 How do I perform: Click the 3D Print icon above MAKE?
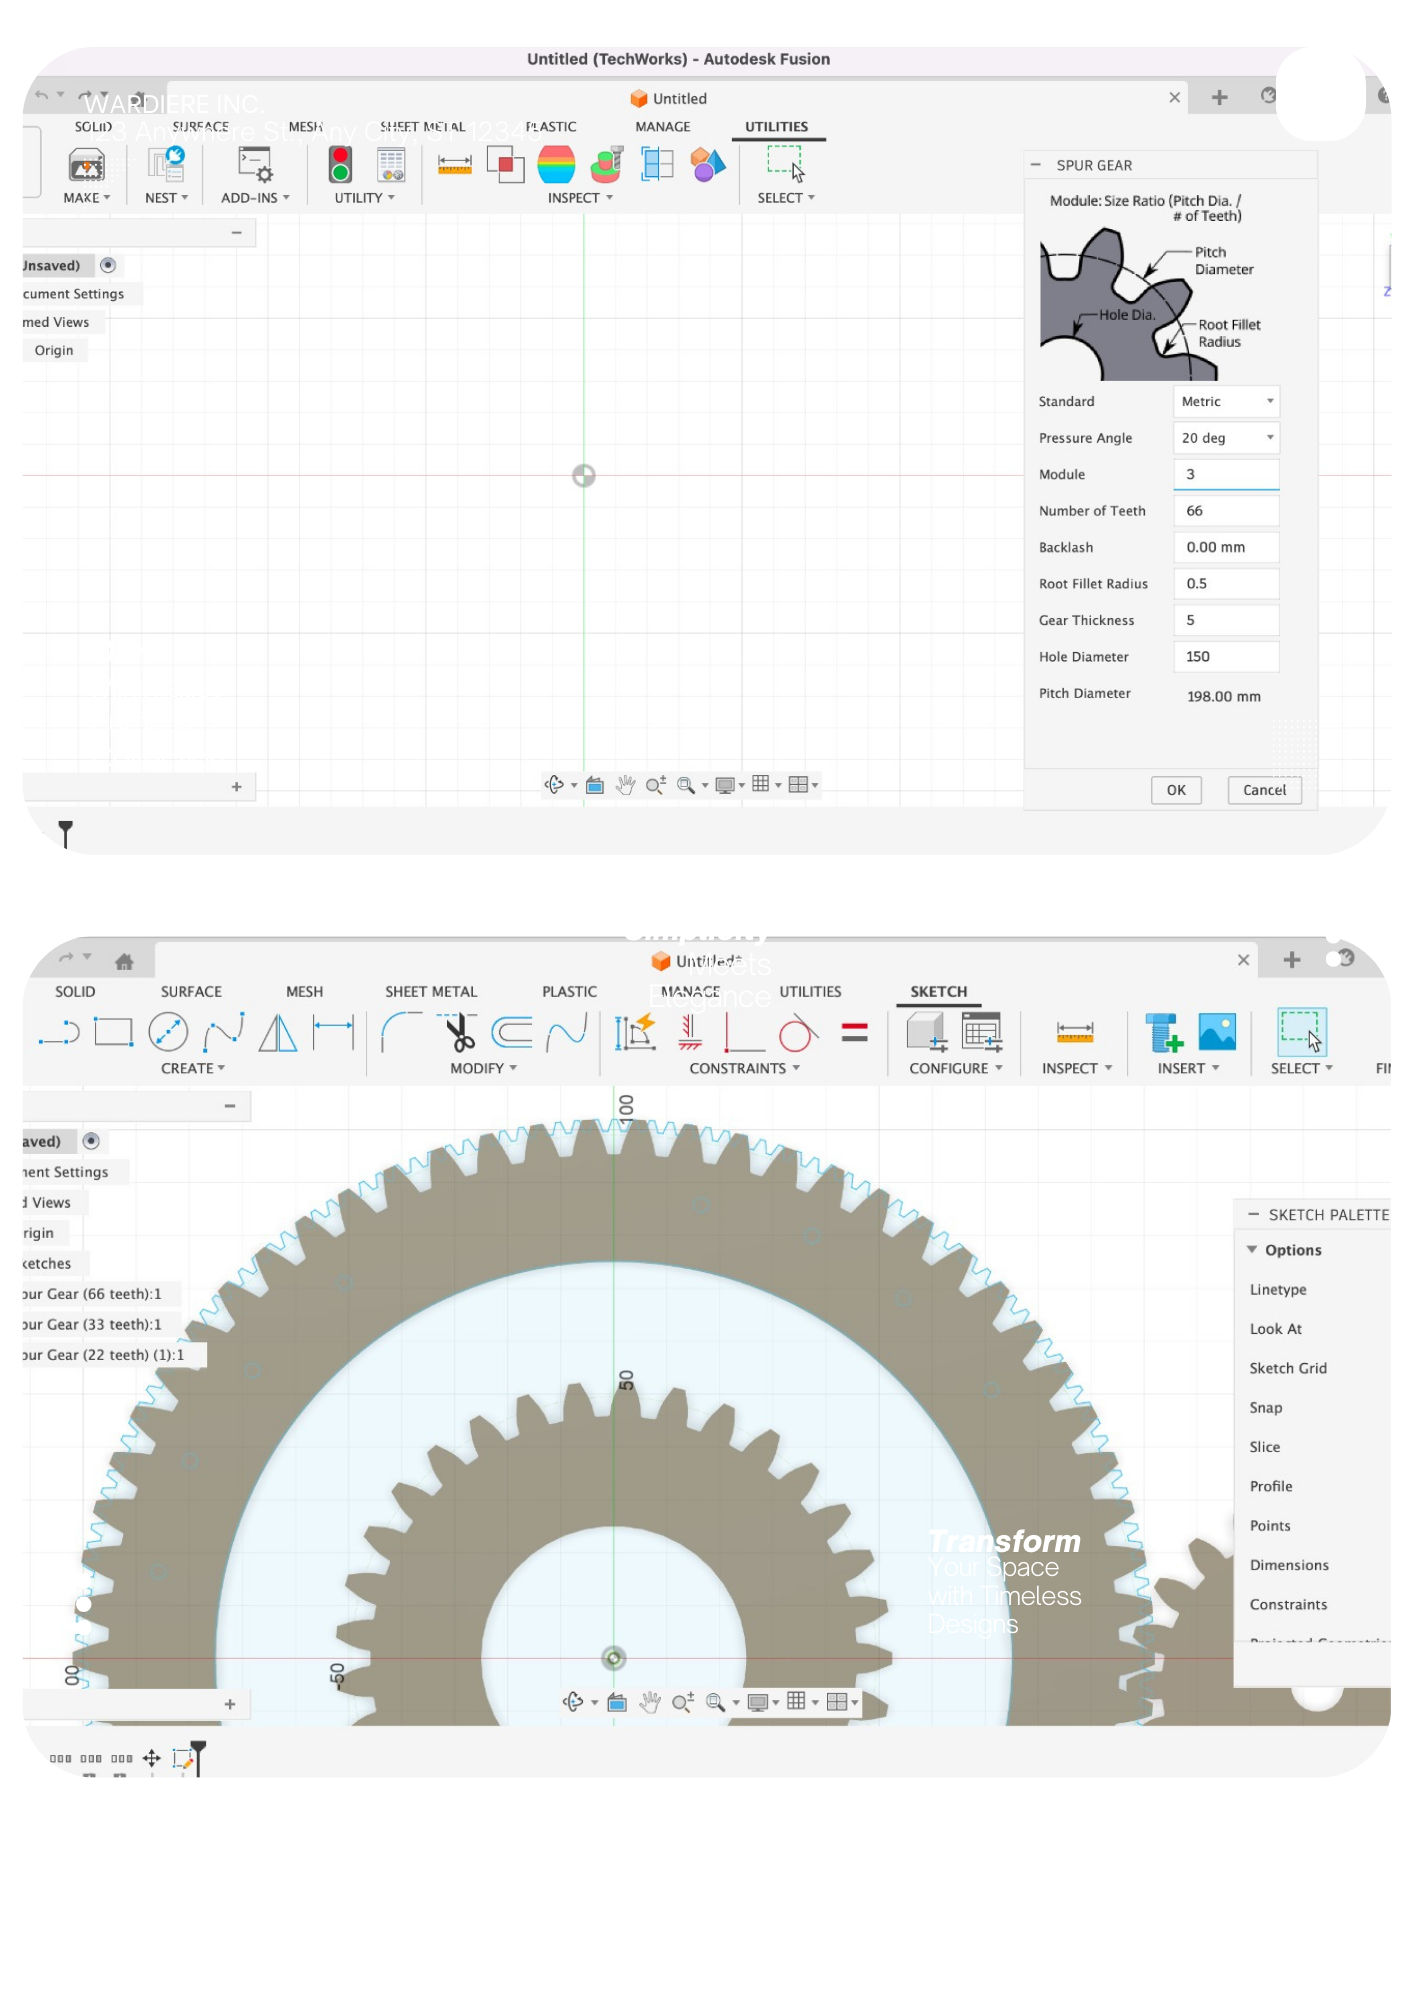coord(86,165)
